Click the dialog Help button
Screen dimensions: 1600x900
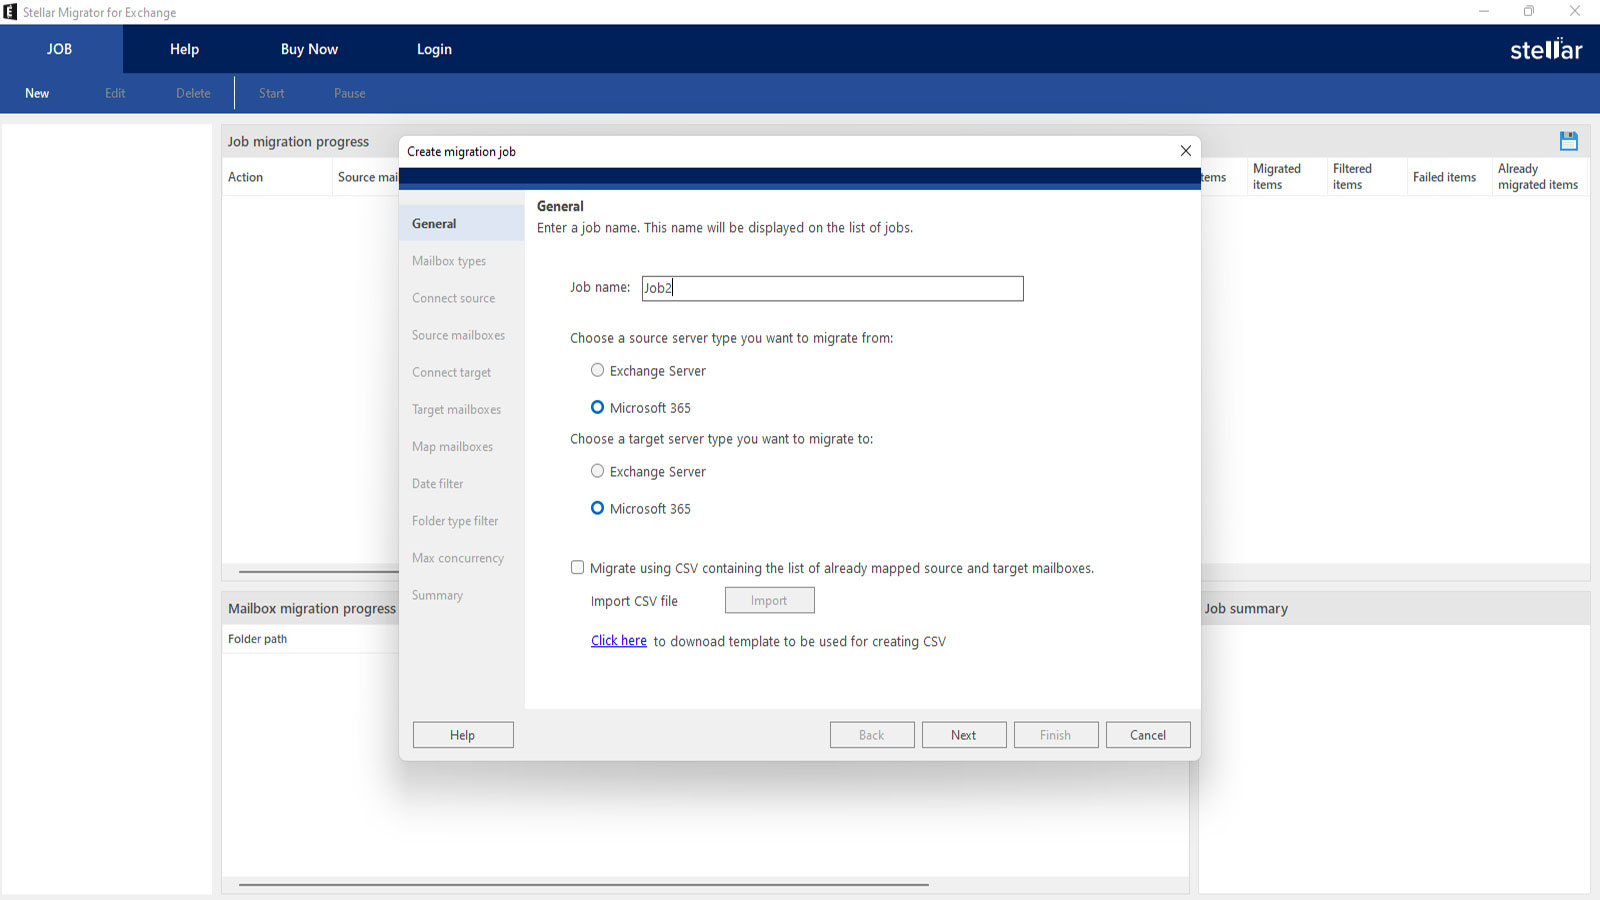point(462,735)
